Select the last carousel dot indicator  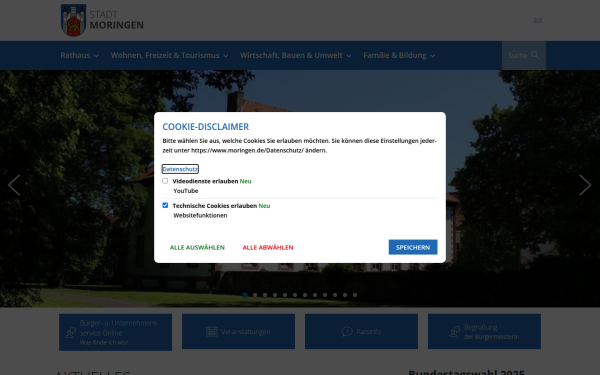pos(355,295)
